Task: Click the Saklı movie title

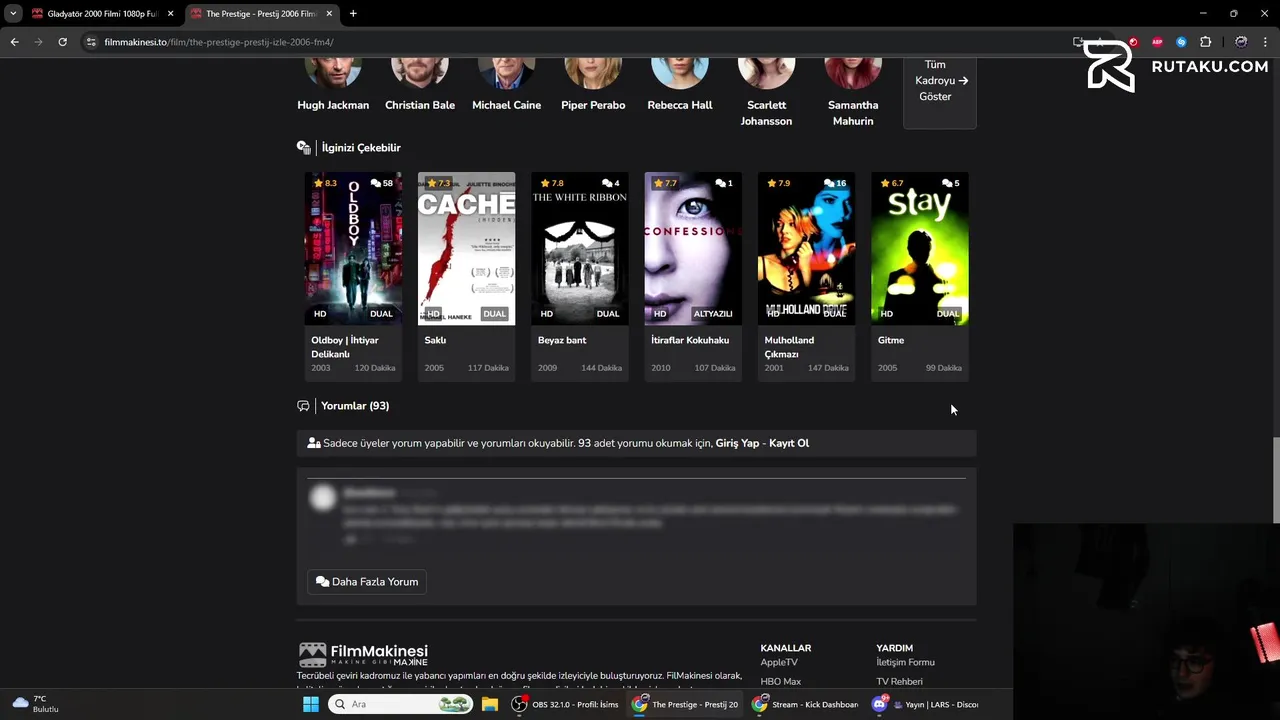Action: [x=435, y=340]
